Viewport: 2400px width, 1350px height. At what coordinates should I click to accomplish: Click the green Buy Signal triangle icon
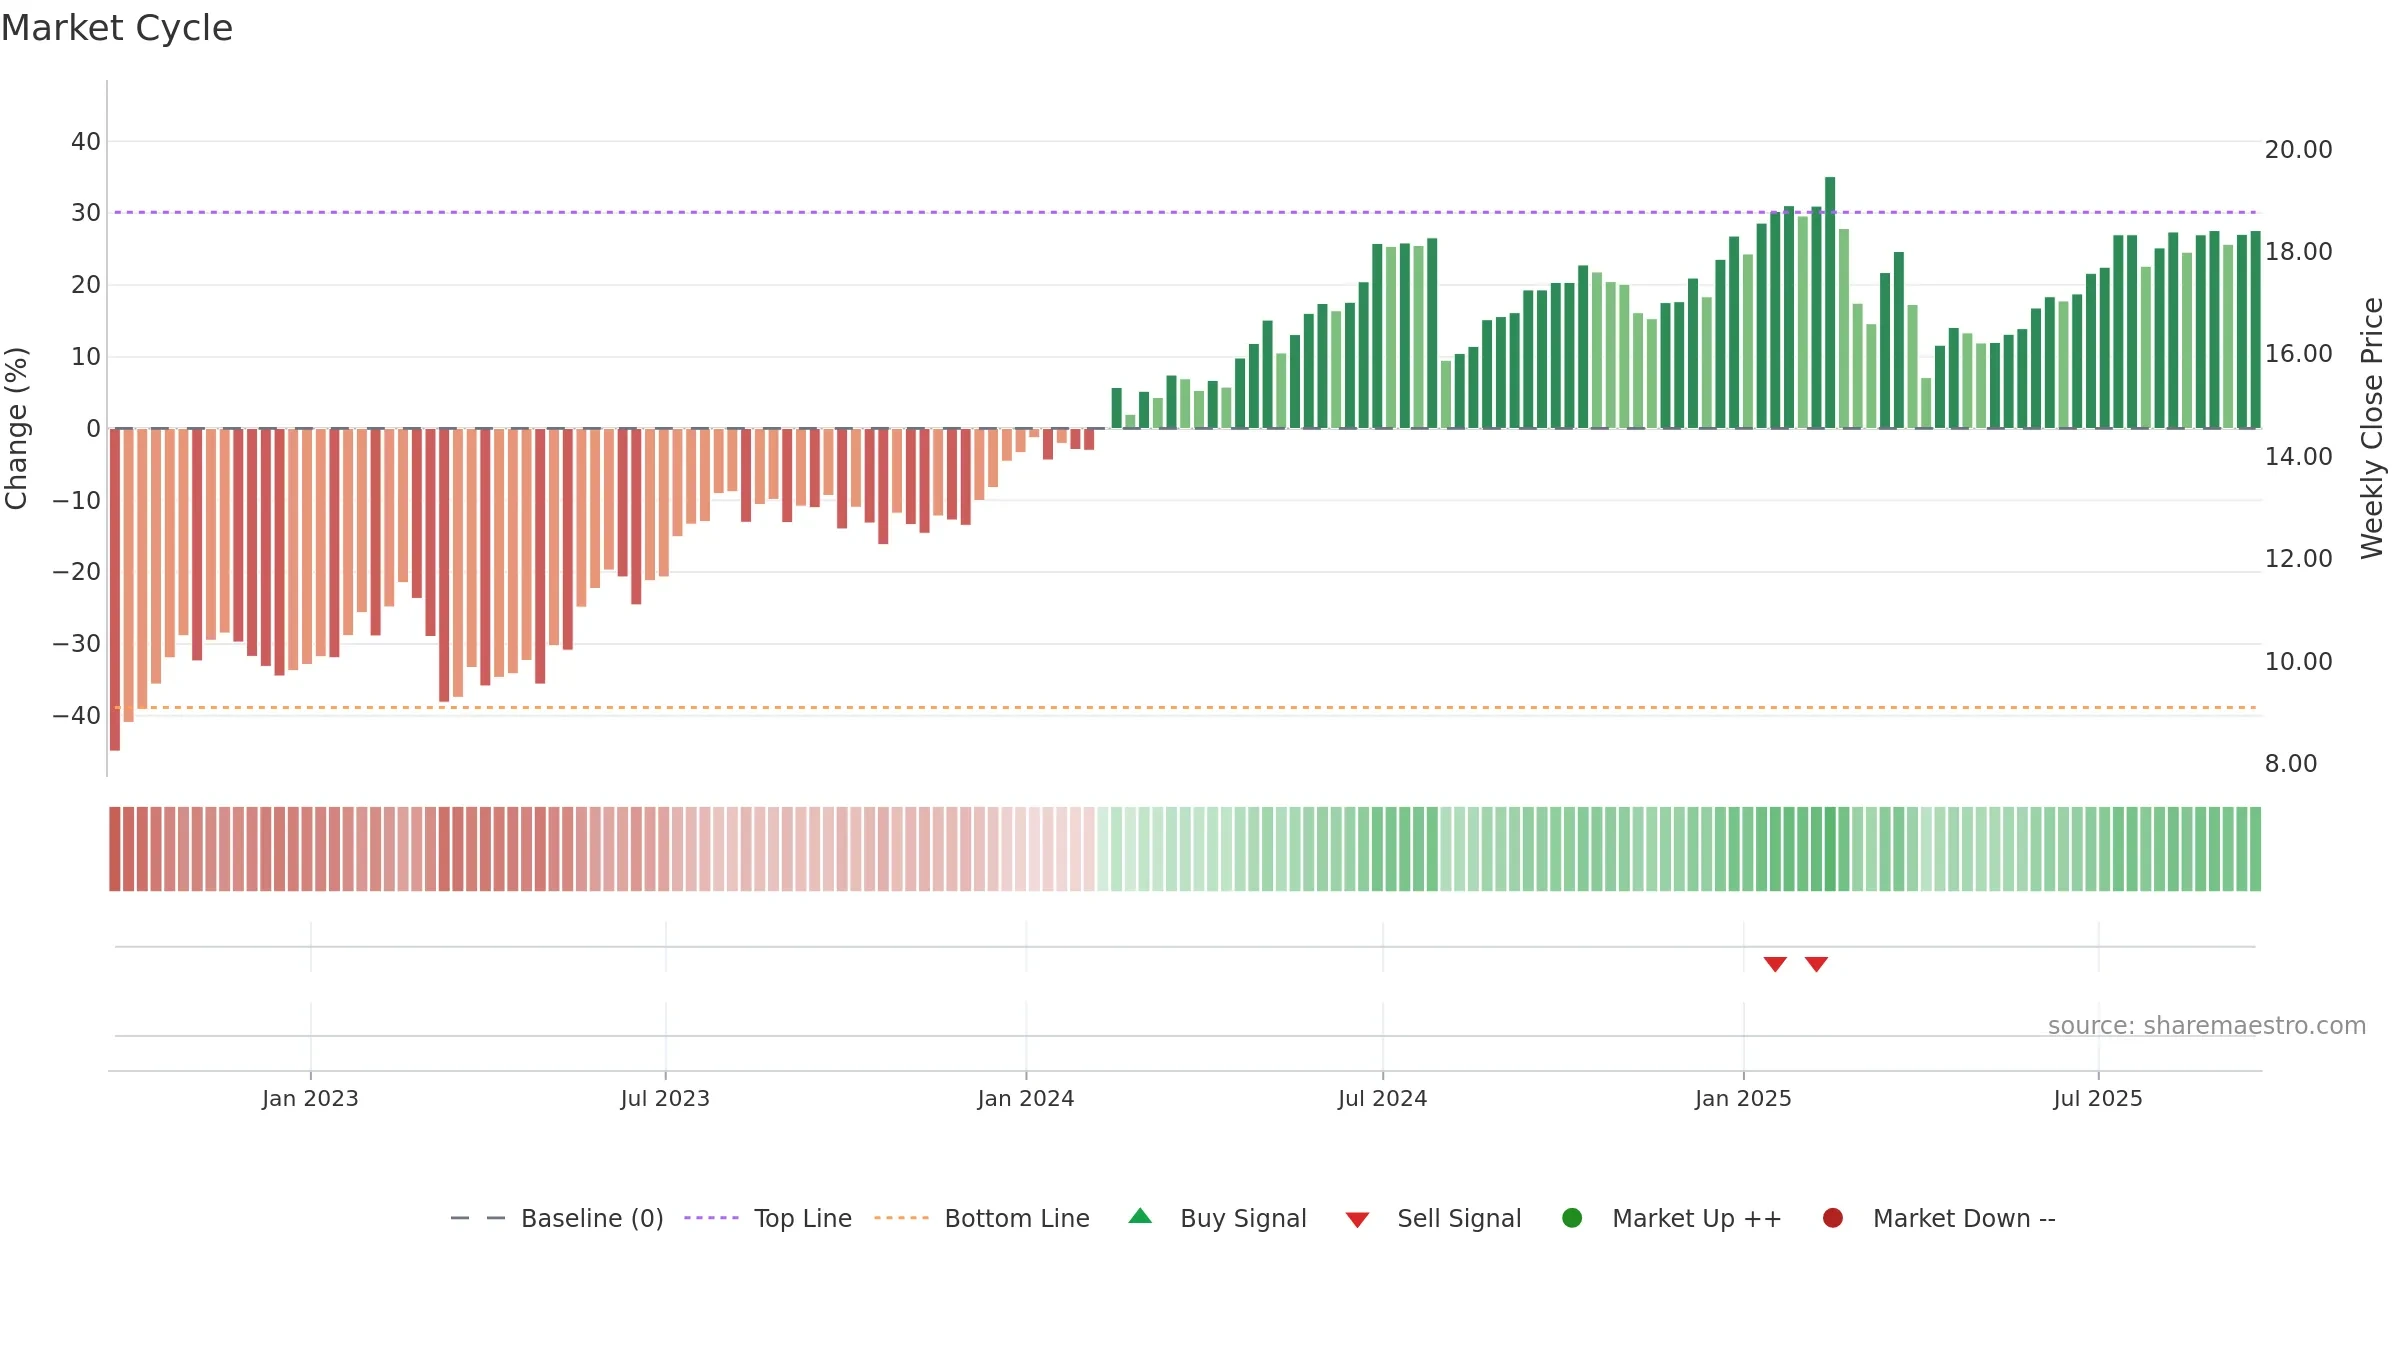click(x=1140, y=1217)
